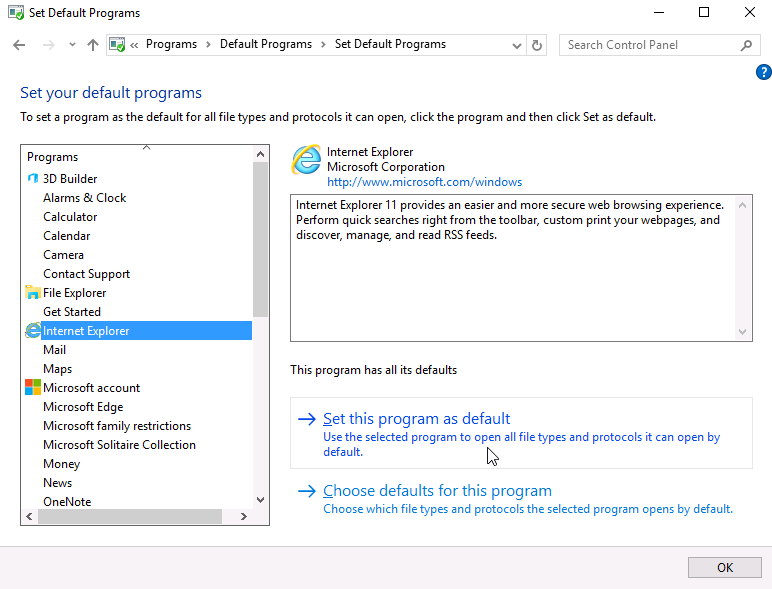Image resolution: width=772 pixels, height=589 pixels.
Task: Open recent locations dropdown arrow
Action: click(72, 45)
